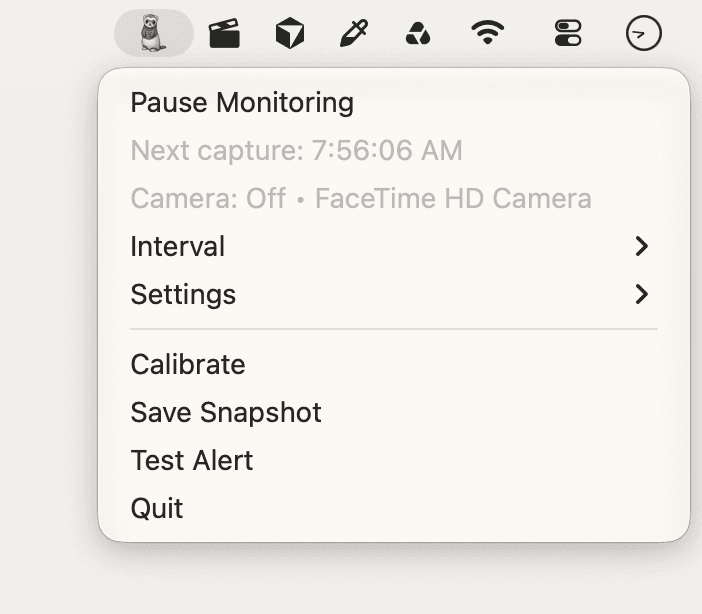
Task: Open the eyedropper color picker icon
Action: click(354, 33)
